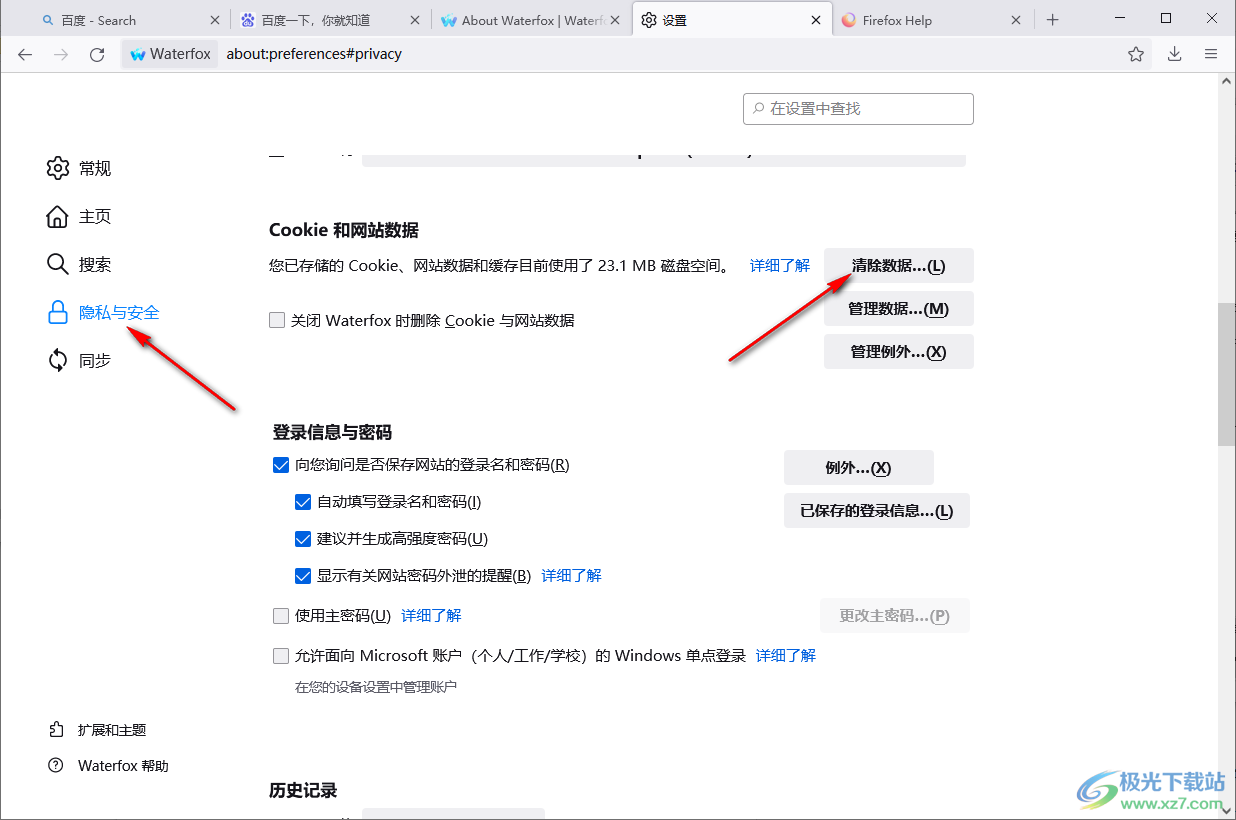This screenshot has width=1236, height=820.
Task: Select the 主页 home icon in sidebar
Action: pos(58,216)
